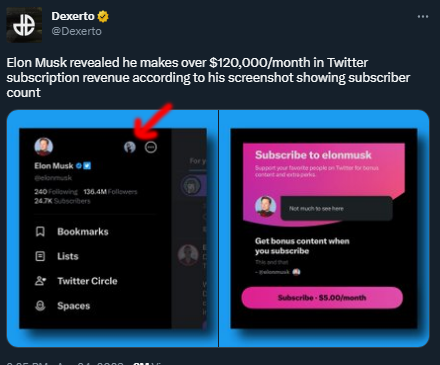Open the Twitter Circle menu item
Screen dimensions: 440x365
87,281
